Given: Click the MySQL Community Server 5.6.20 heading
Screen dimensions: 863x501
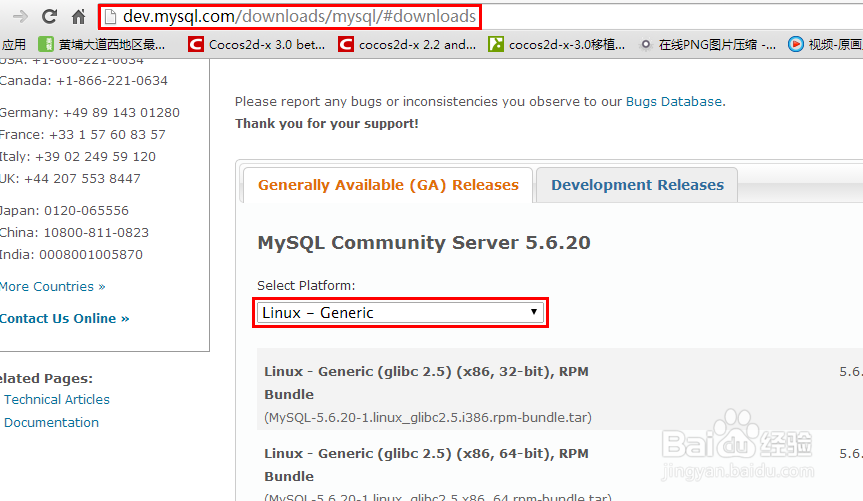Looking at the screenshot, I should click(424, 242).
